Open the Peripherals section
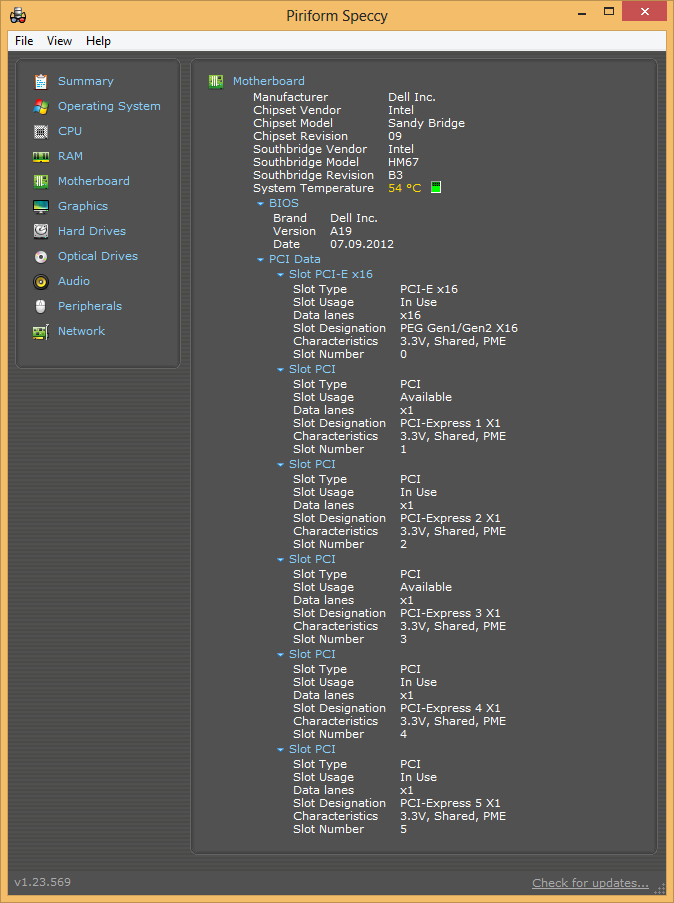The height and width of the screenshot is (903, 674). tap(90, 306)
